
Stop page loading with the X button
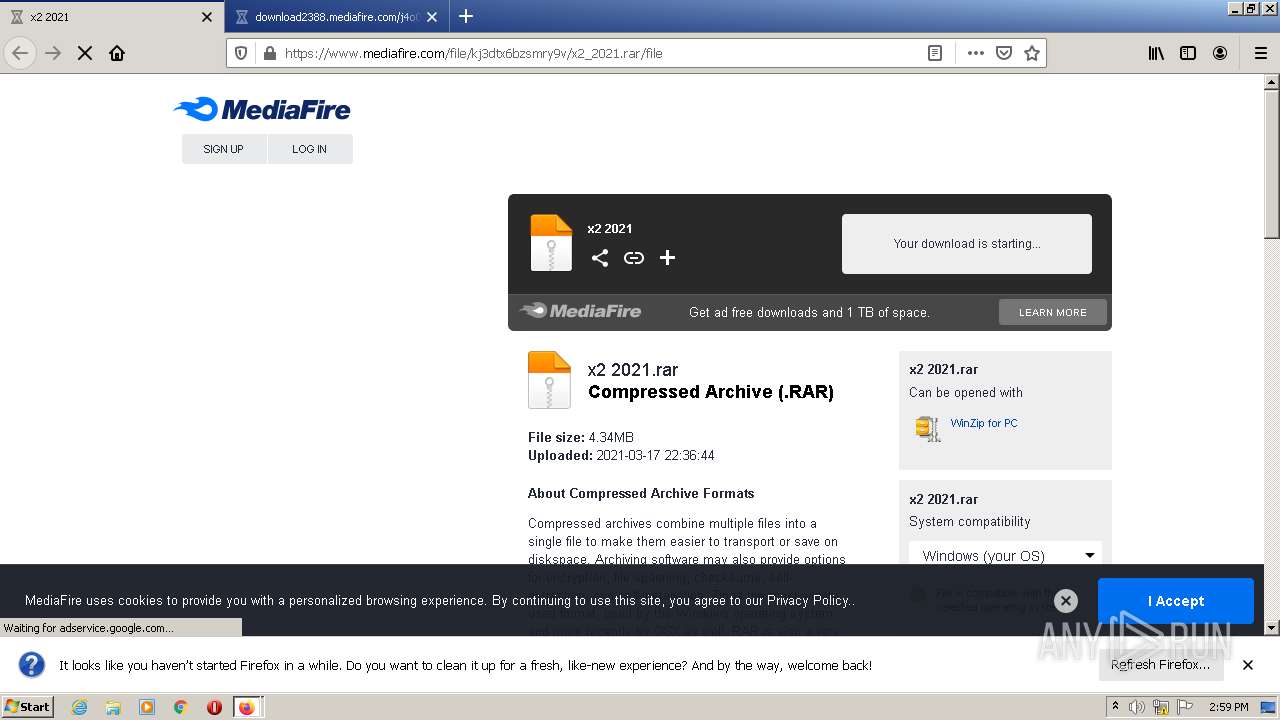[85, 53]
